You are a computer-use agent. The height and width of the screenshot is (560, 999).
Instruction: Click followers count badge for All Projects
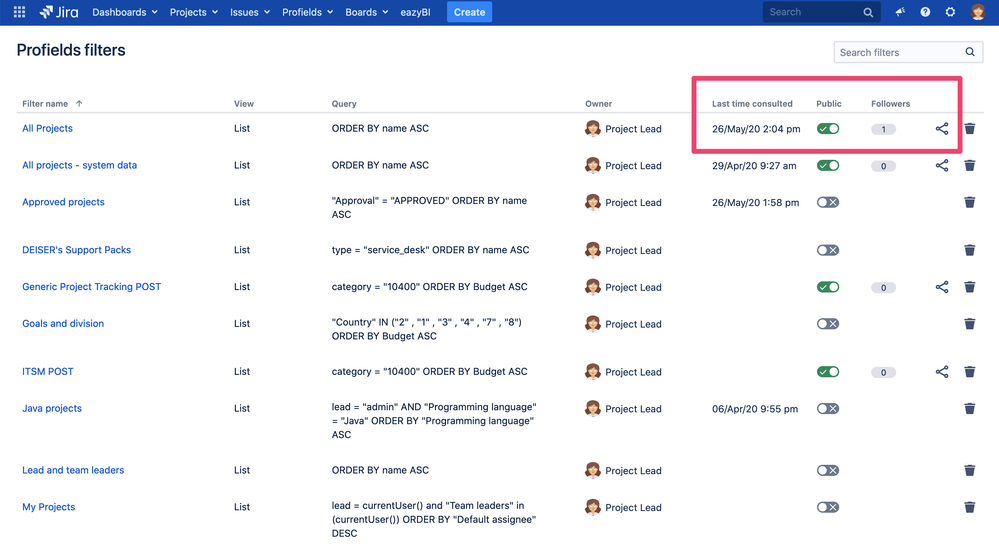[x=883, y=129]
